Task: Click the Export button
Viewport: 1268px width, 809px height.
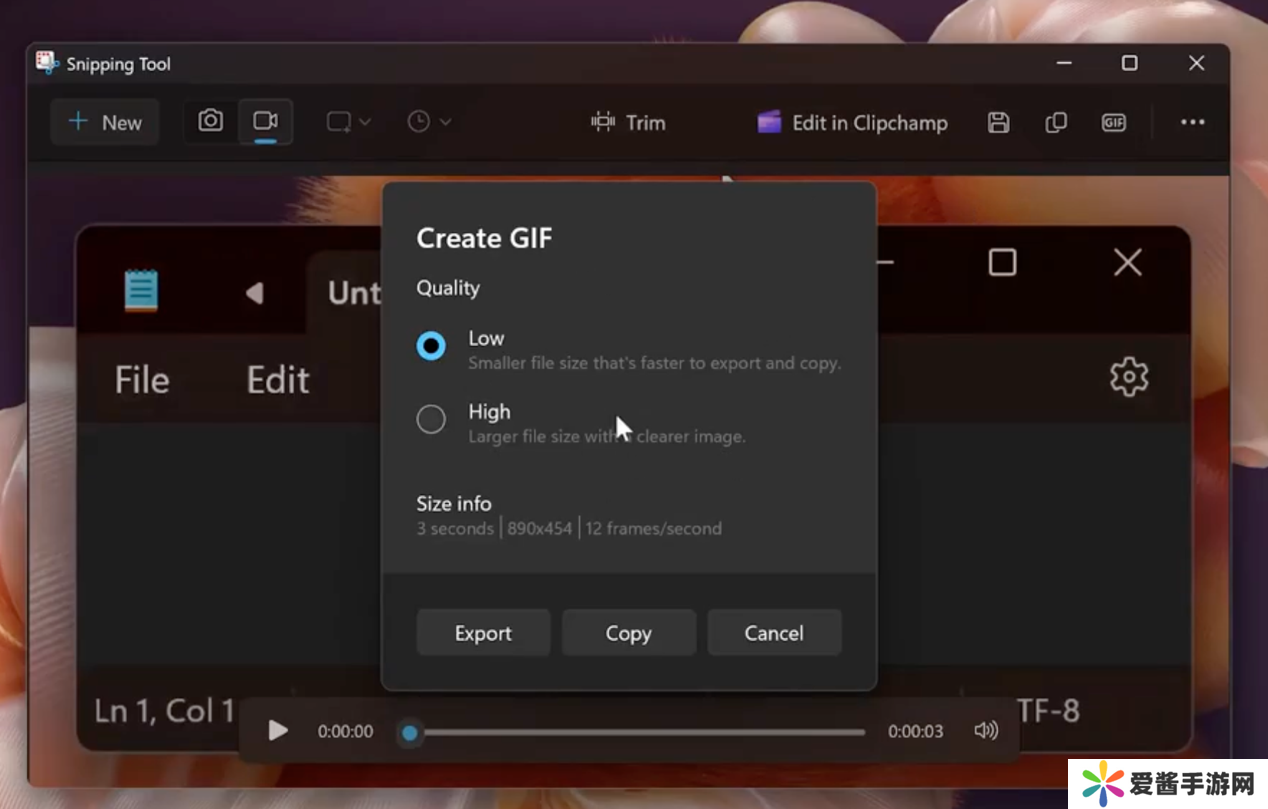Action: pyautogui.click(x=483, y=633)
